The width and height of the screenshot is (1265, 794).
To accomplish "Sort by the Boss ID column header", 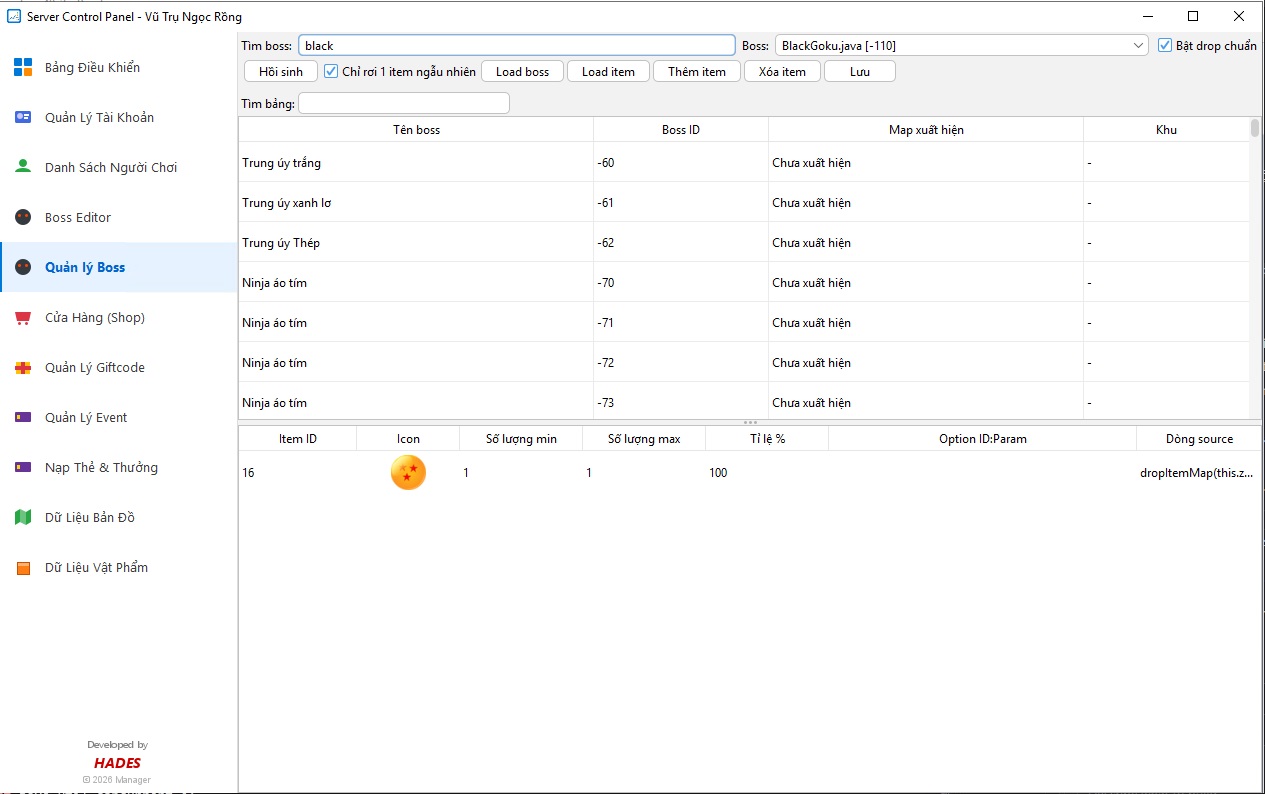I will 681,129.
